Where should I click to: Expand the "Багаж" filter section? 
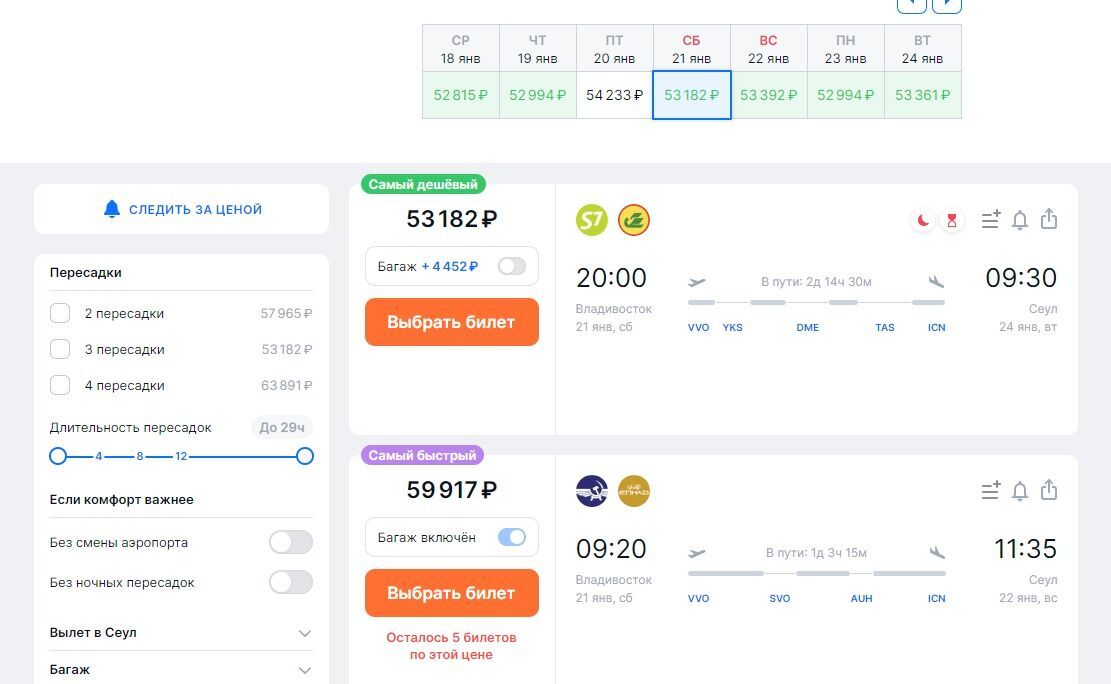pos(305,670)
